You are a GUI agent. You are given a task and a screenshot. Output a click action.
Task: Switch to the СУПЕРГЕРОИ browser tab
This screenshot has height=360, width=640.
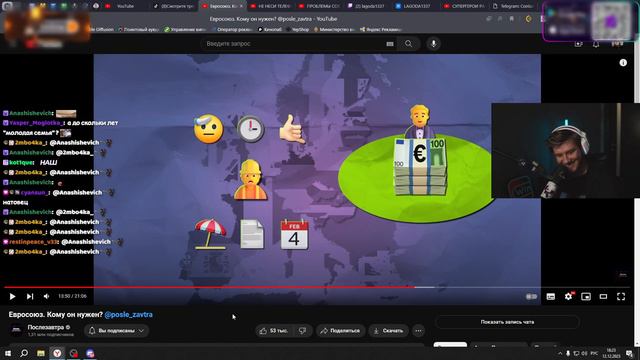465,6
